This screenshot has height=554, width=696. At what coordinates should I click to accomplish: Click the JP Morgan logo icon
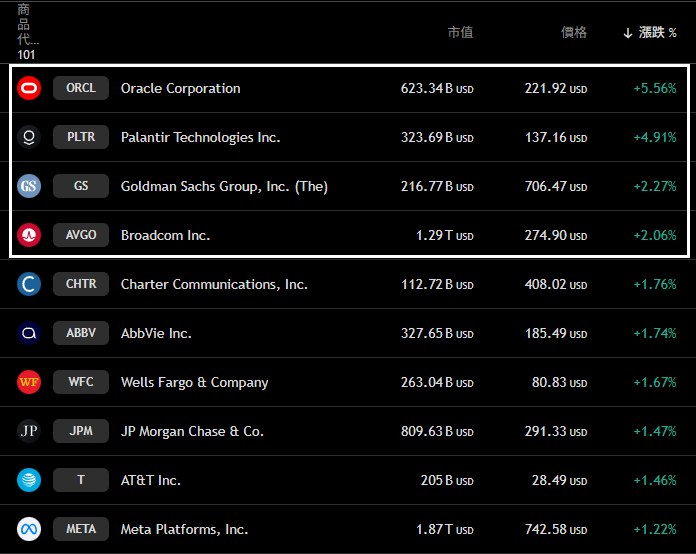(x=29, y=431)
